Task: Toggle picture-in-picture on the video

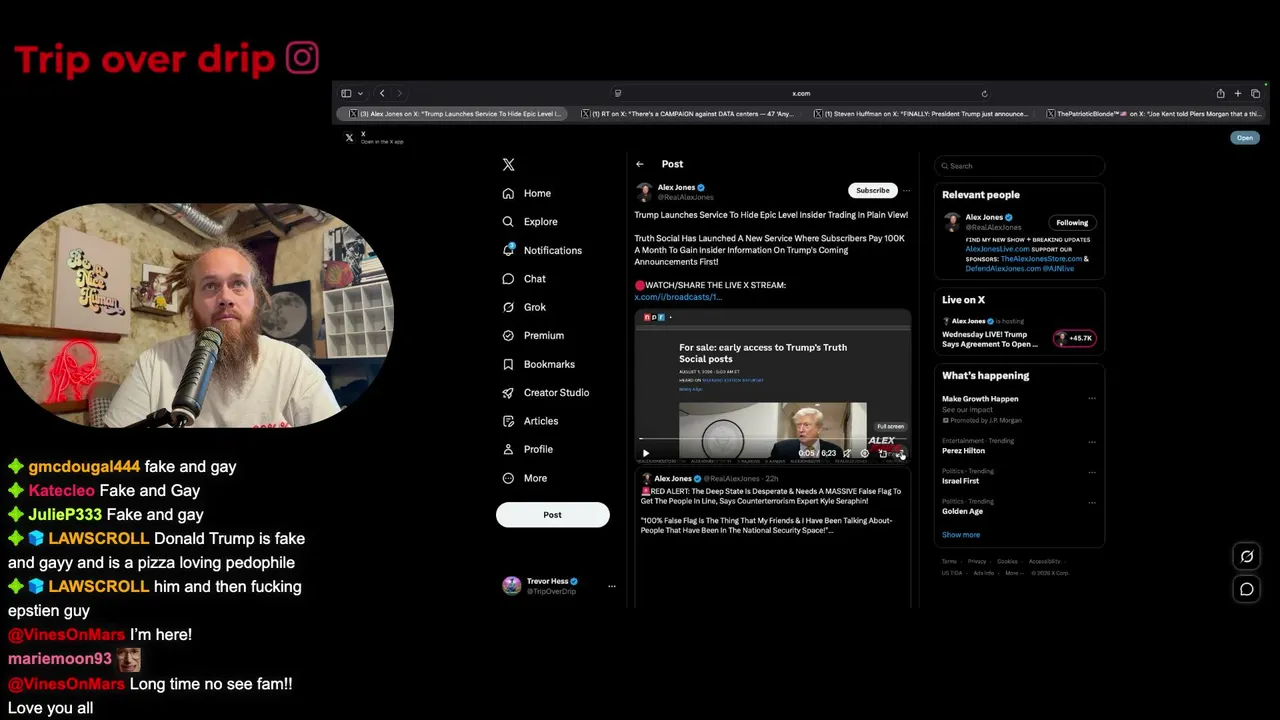Action: pyautogui.click(x=883, y=453)
